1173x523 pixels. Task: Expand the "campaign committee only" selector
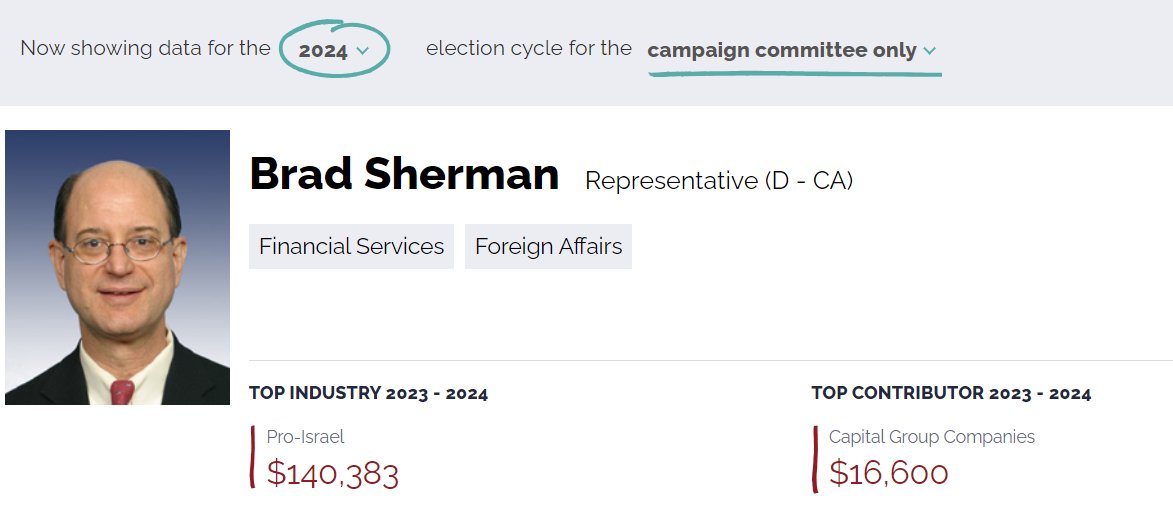782,50
